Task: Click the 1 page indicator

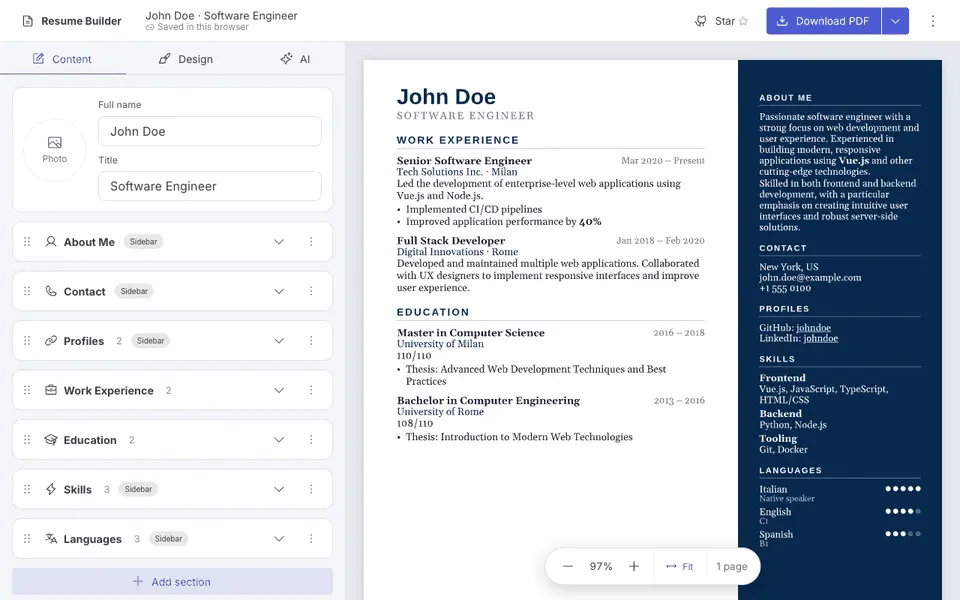Action: [732, 566]
